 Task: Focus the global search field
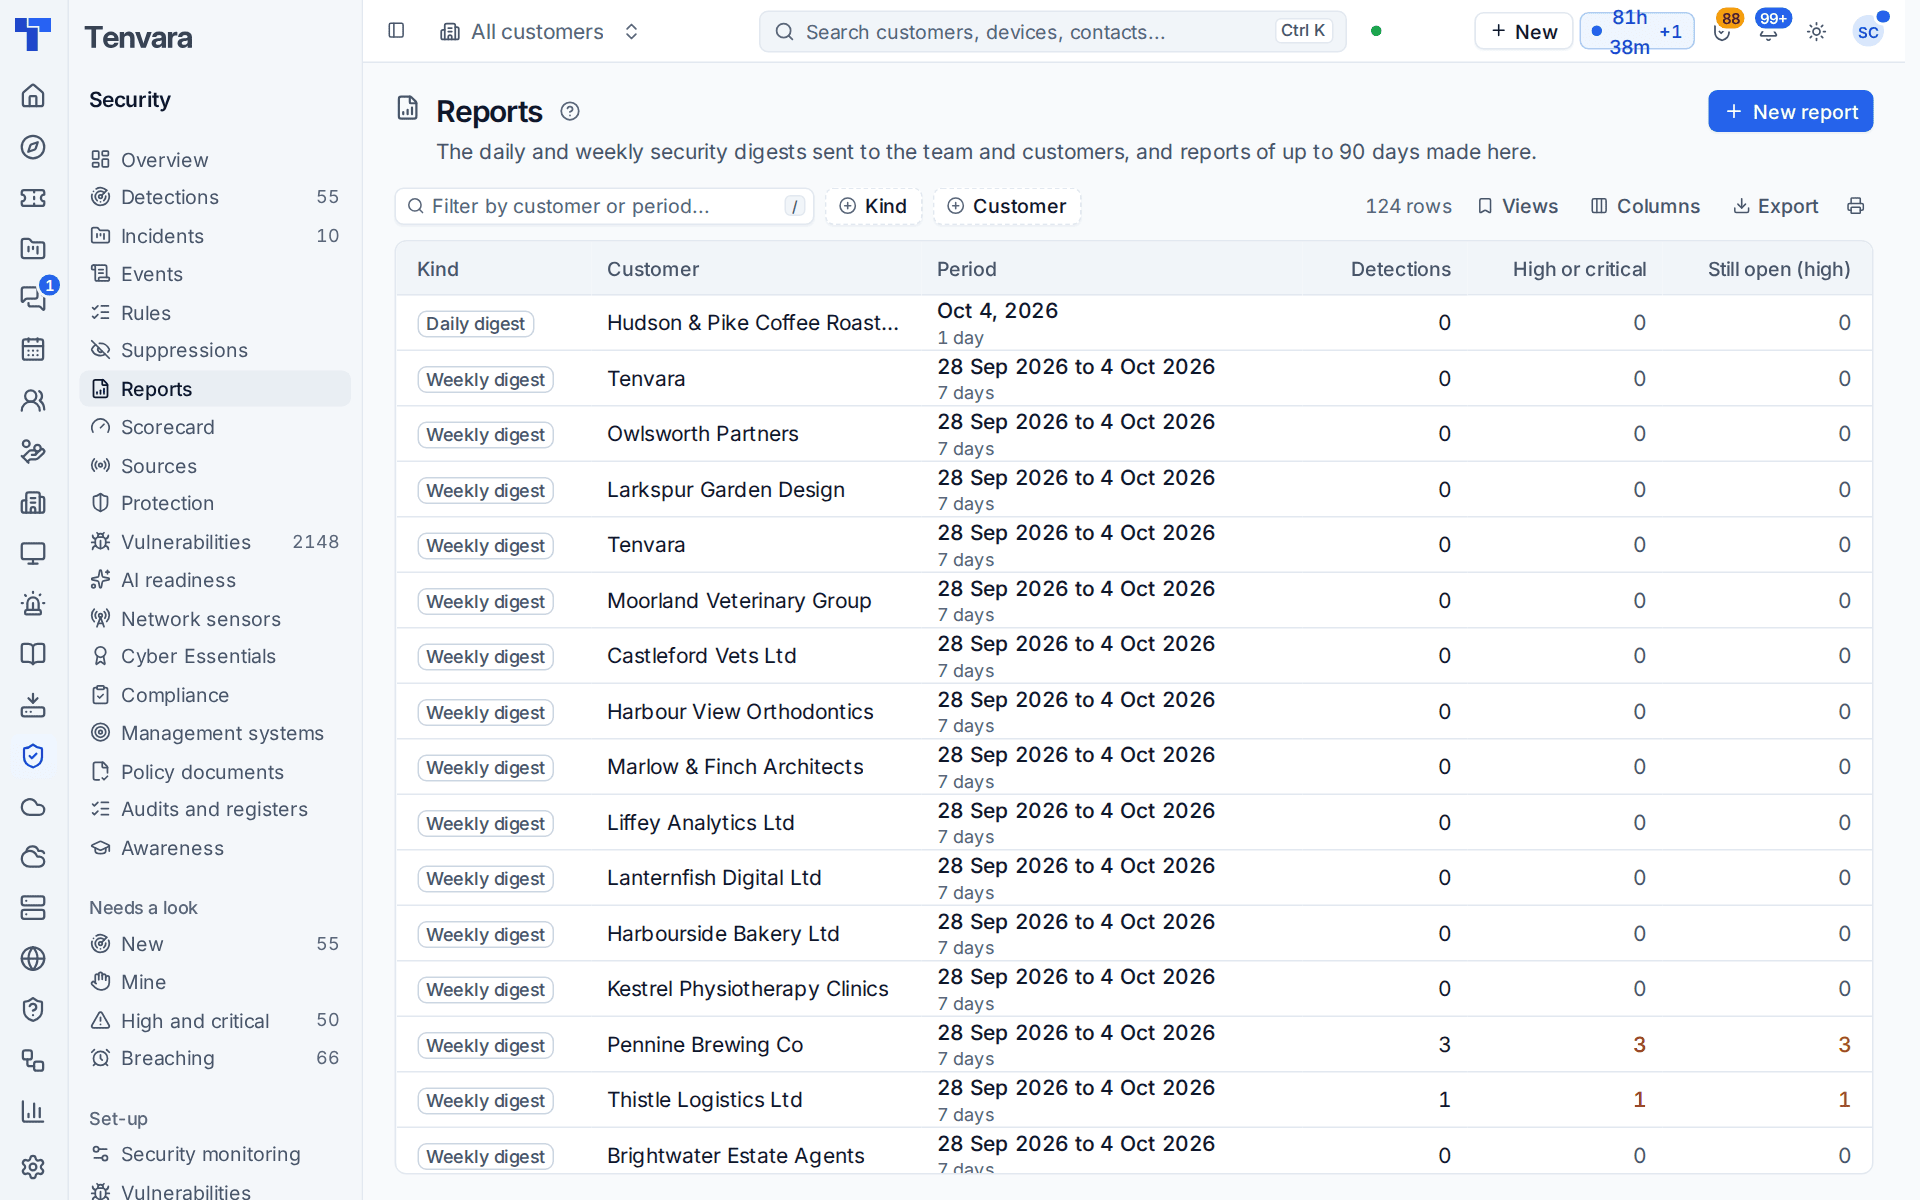1052,32
